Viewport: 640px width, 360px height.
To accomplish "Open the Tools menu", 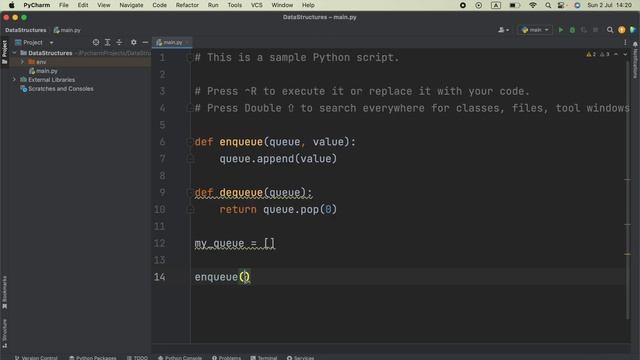I will (x=234, y=5).
